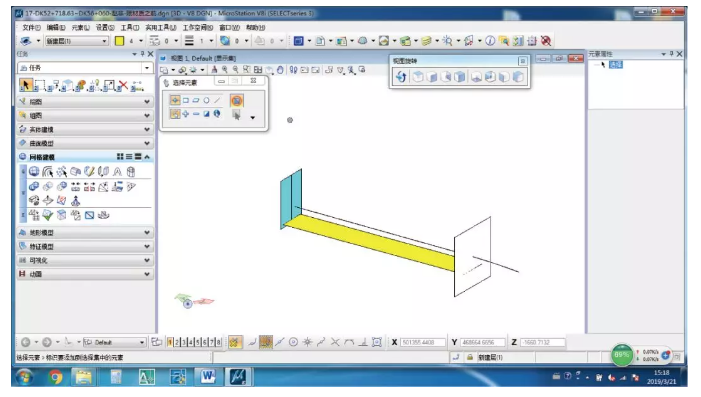The width and height of the screenshot is (701, 397).
Task: Toggle view 5 in the view group buttons
Action: (x=198, y=342)
